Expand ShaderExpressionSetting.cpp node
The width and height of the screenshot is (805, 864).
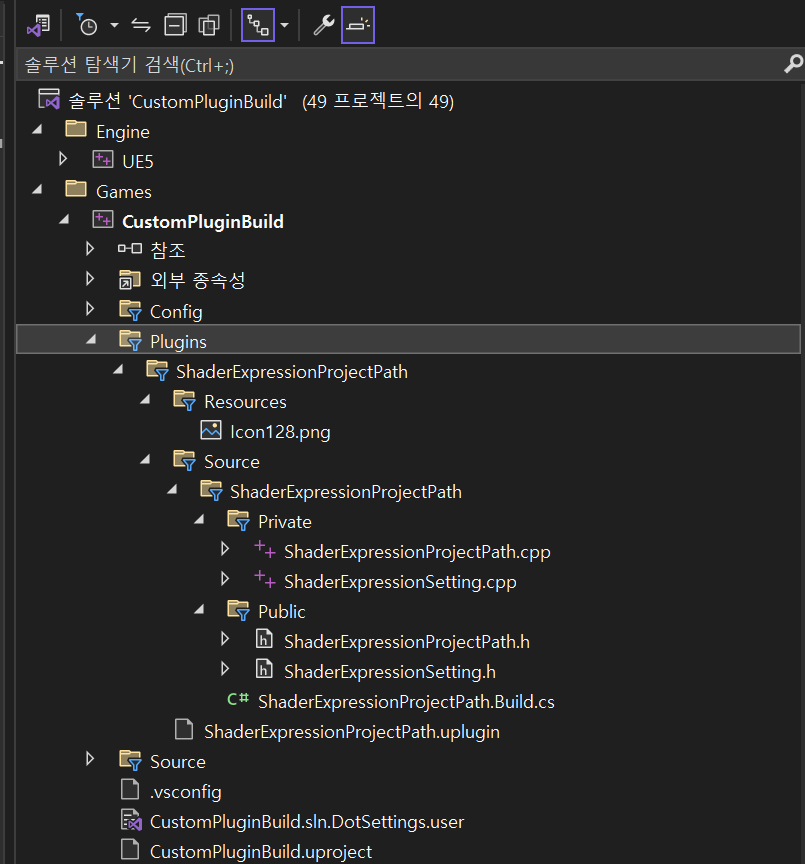225,579
